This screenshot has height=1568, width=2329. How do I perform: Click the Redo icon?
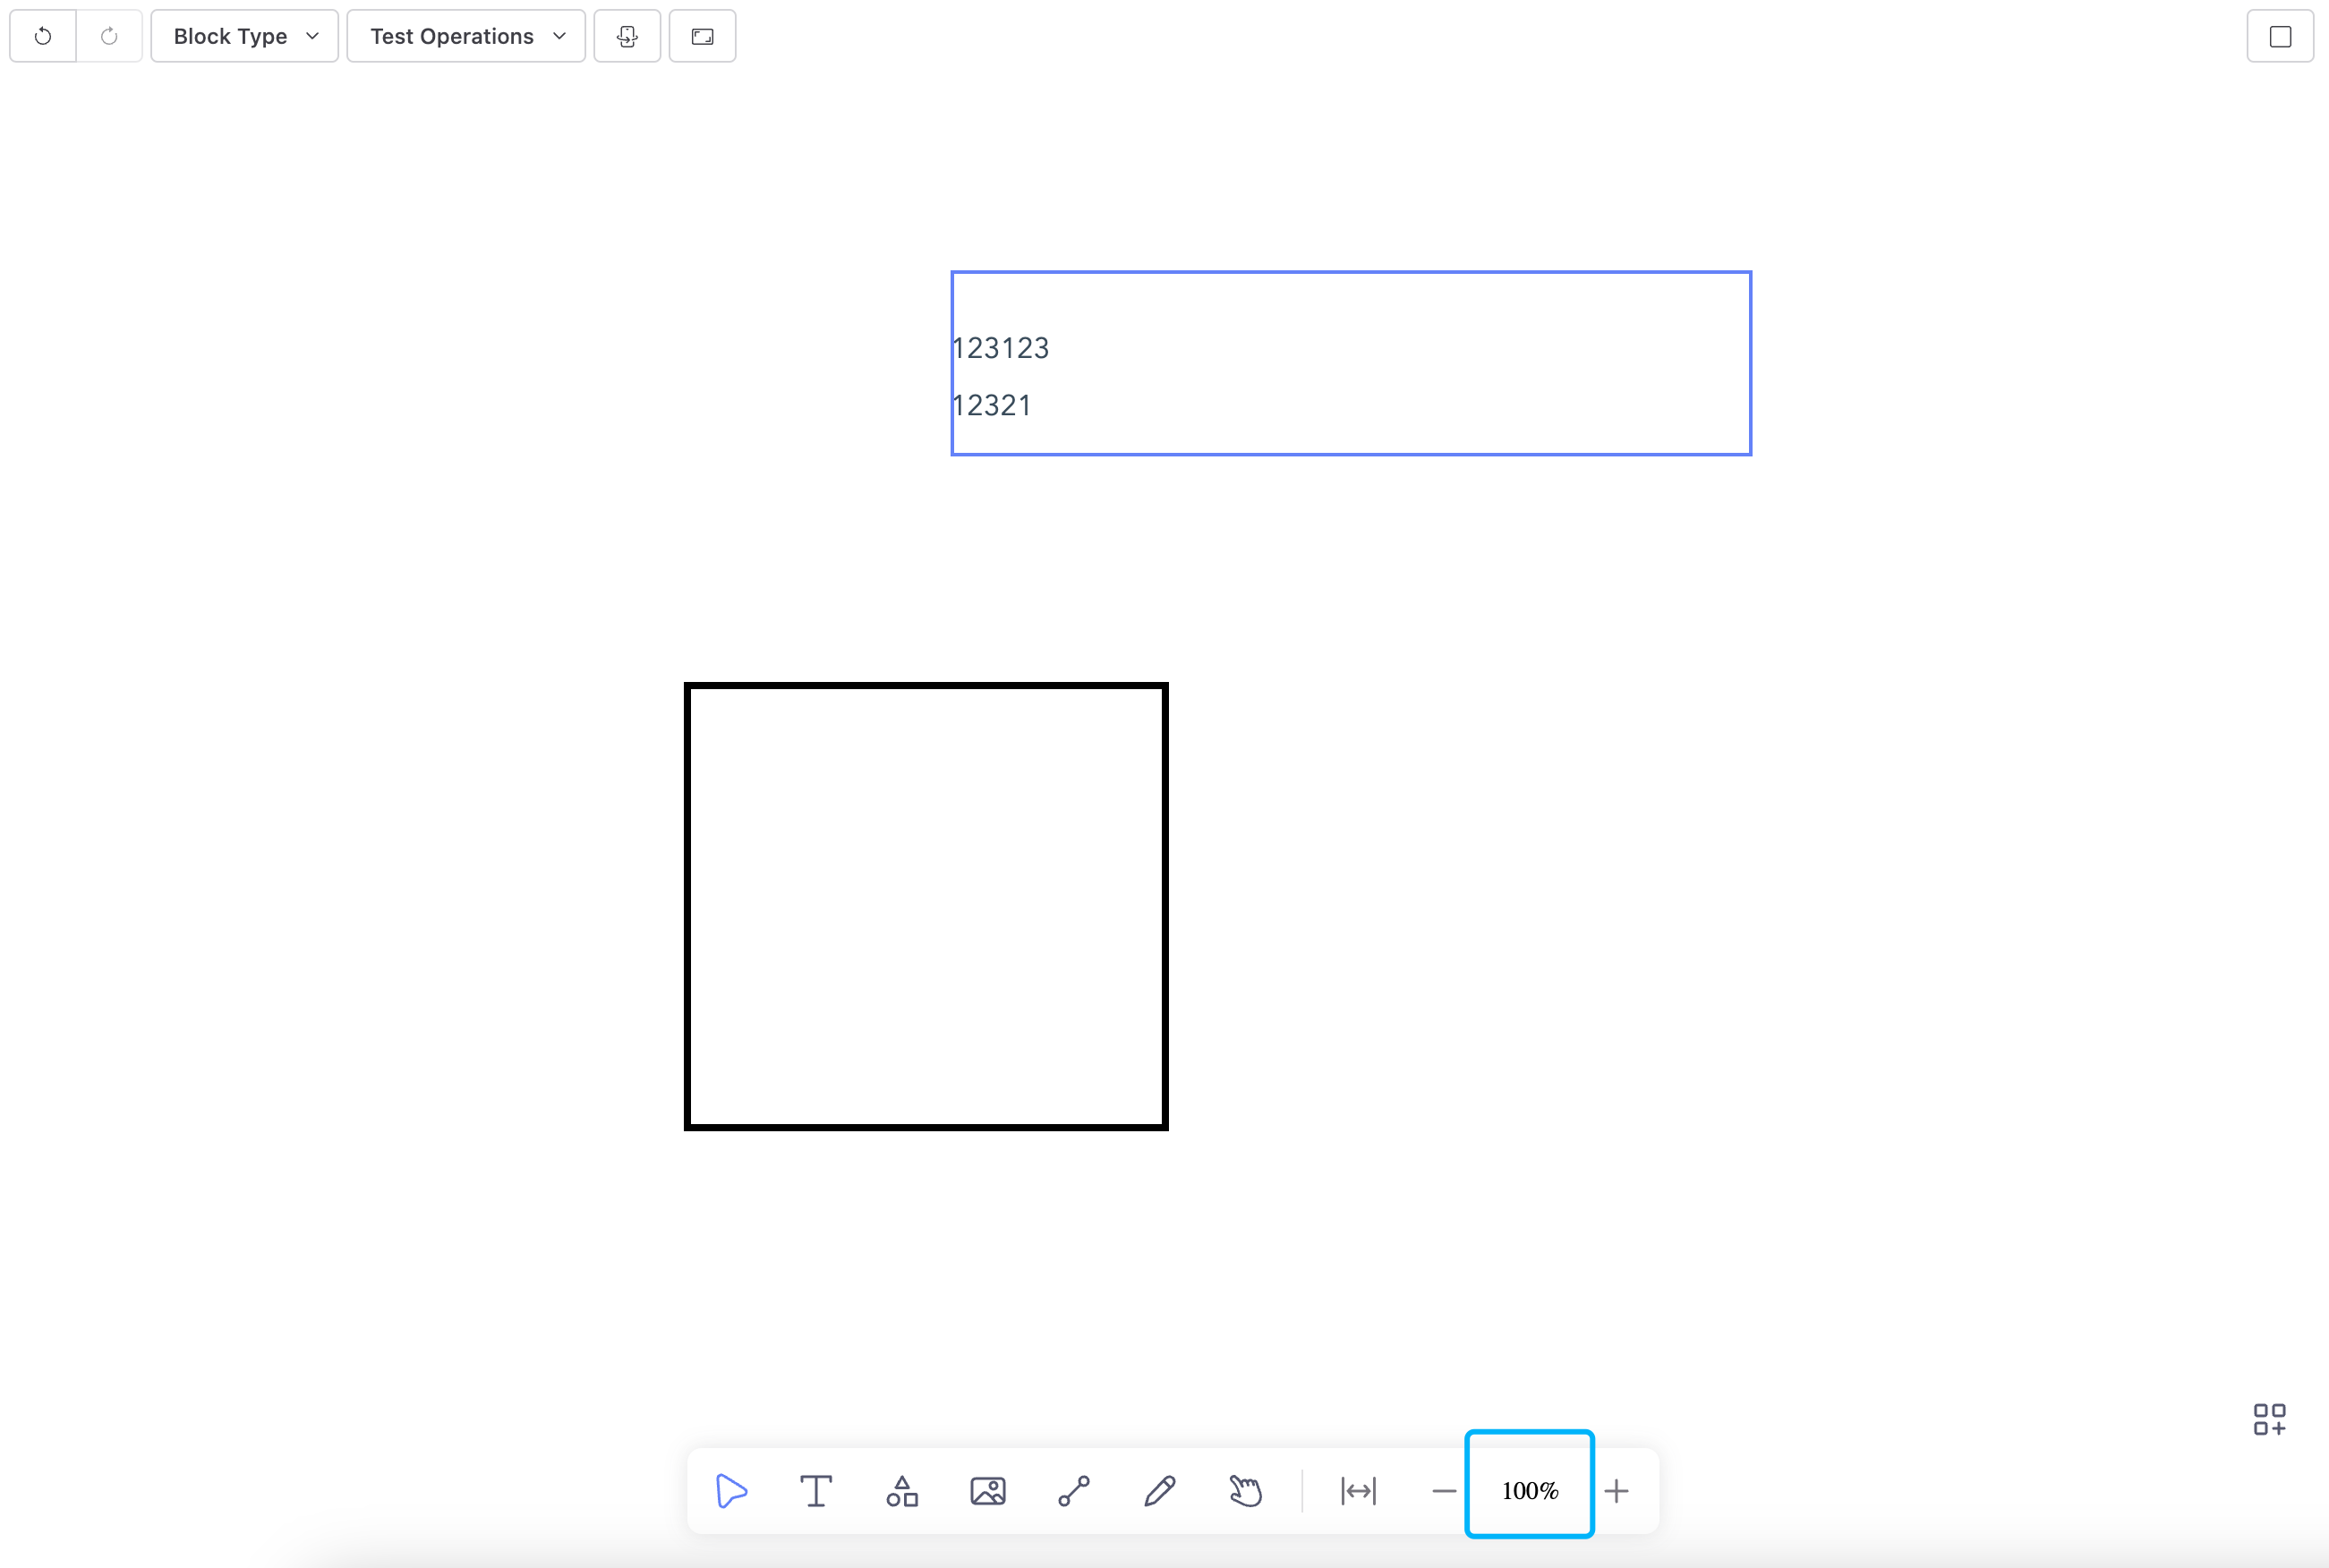pyautogui.click(x=109, y=35)
